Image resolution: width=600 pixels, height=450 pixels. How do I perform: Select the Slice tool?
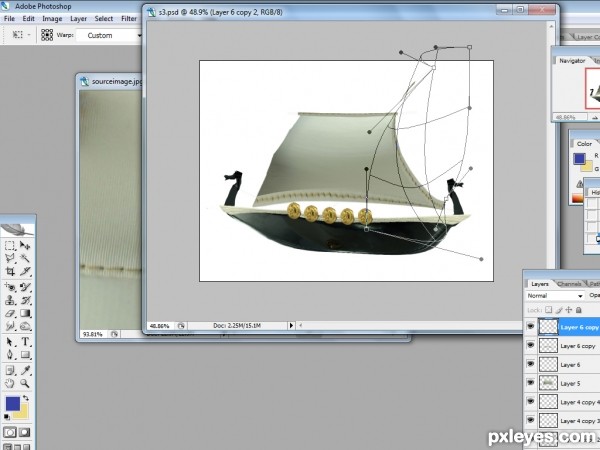(25, 271)
